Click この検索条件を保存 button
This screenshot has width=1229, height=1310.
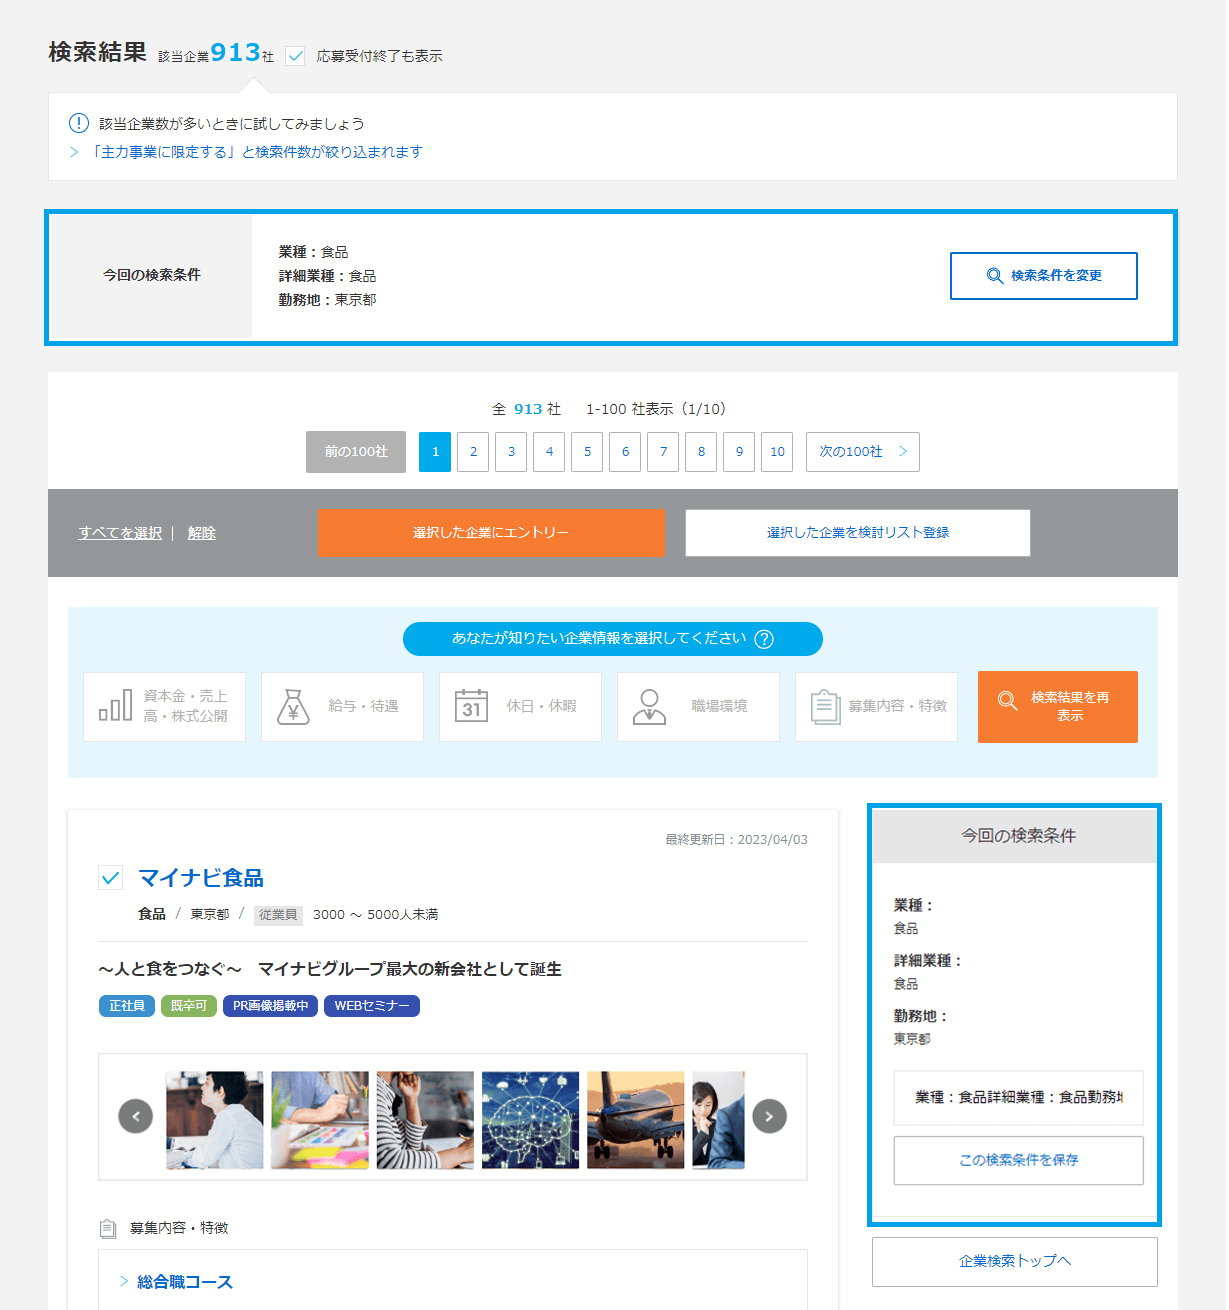coord(1018,1161)
